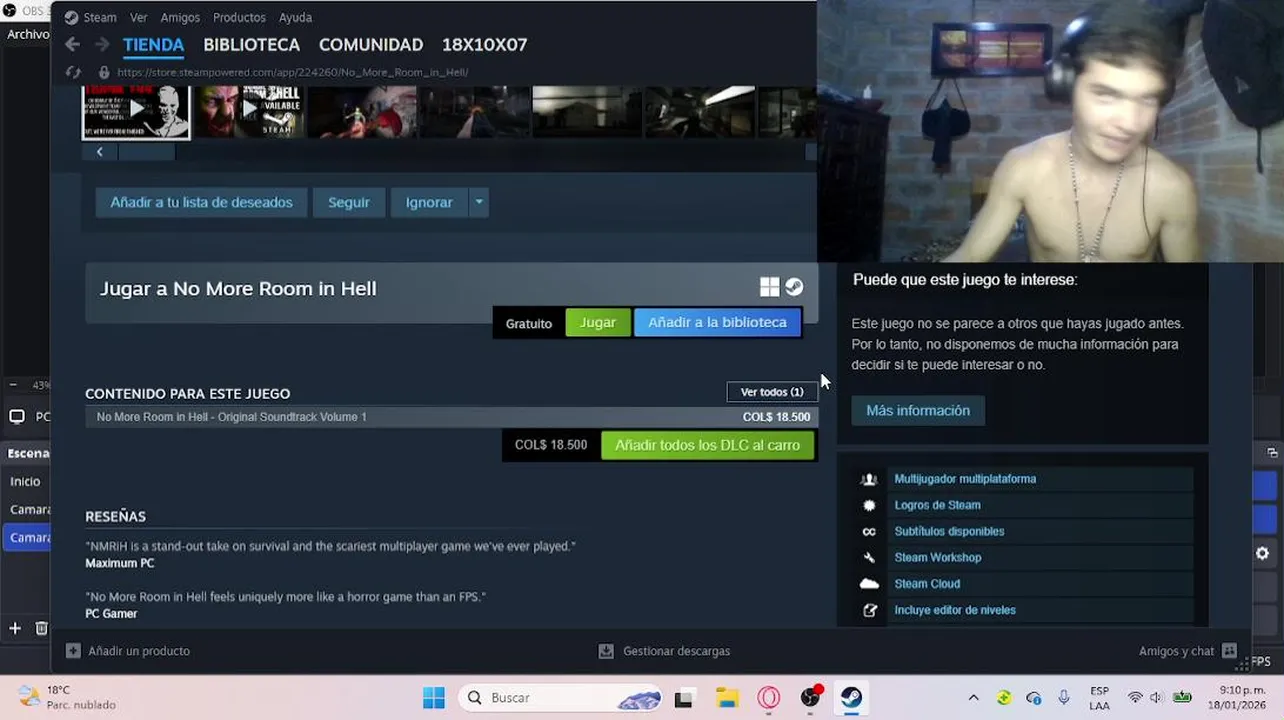Open the Steam menu
Screen dimensions: 1284x720
[100, 17]
